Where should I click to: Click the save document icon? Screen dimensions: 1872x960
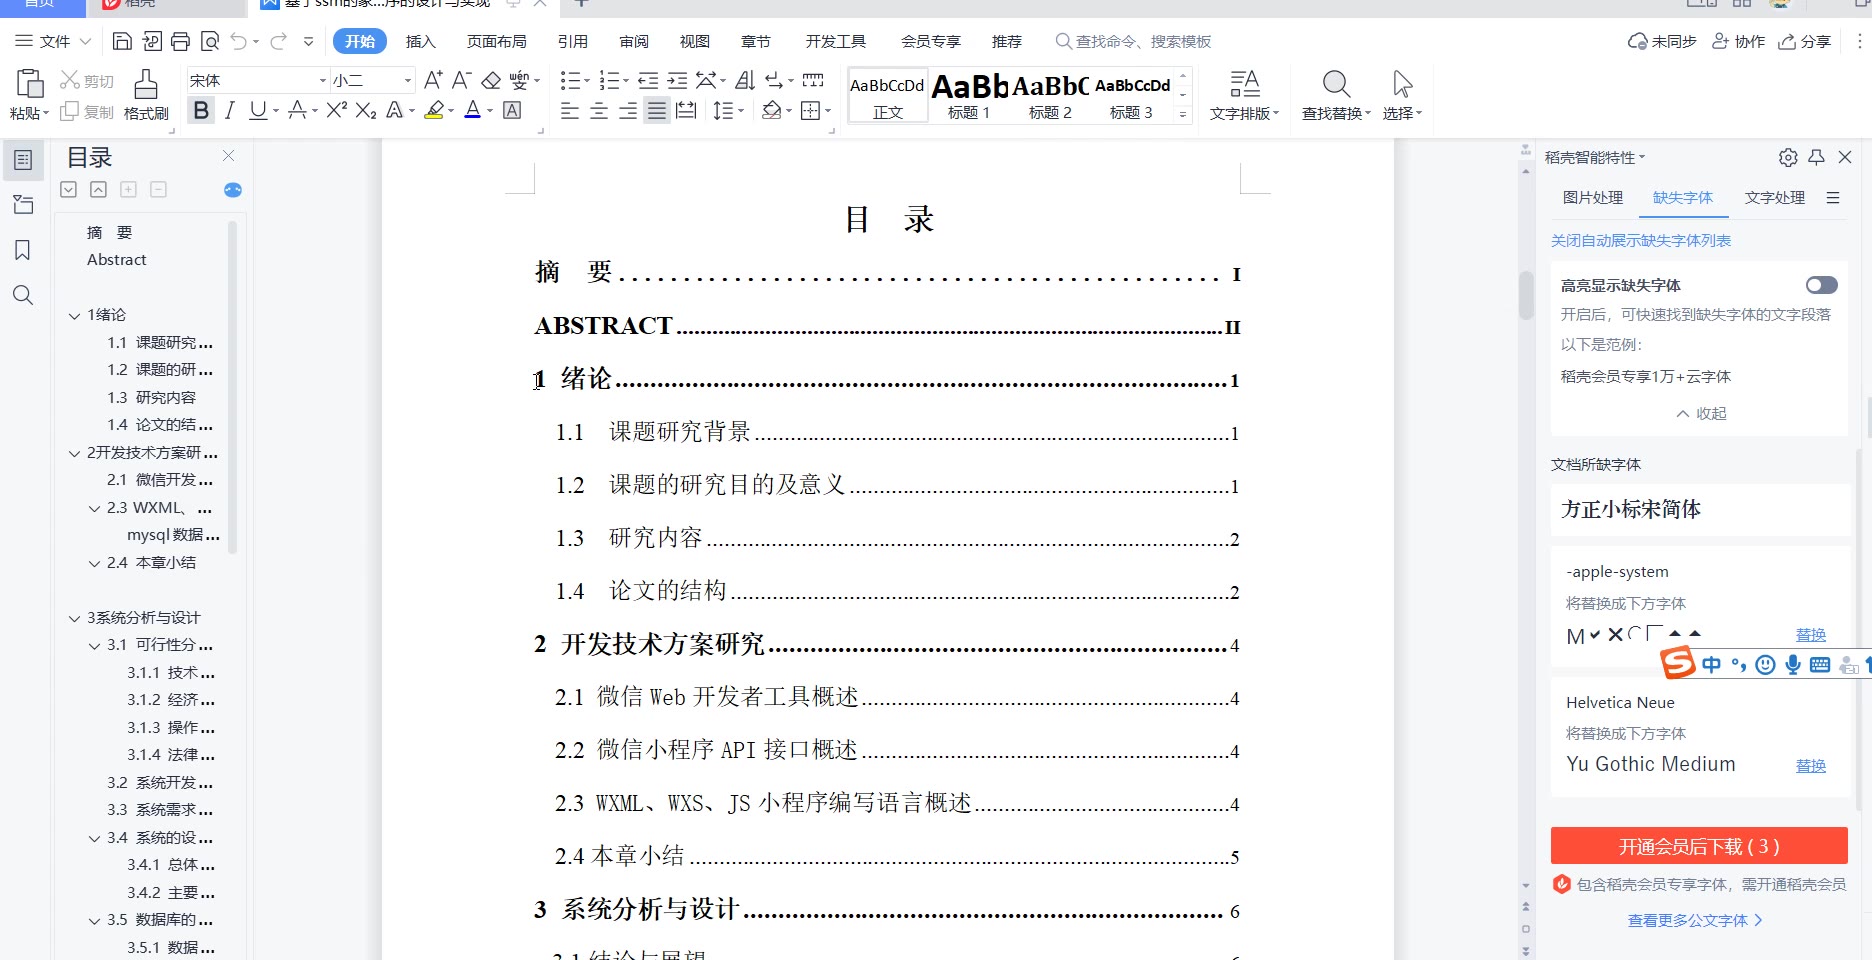122,41
